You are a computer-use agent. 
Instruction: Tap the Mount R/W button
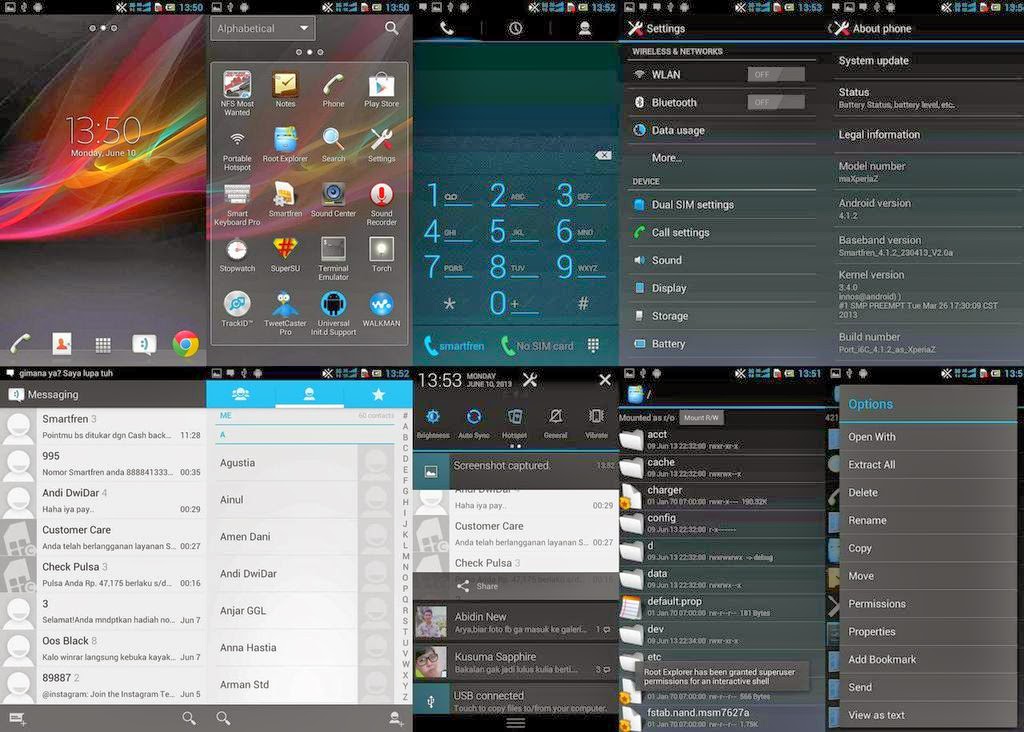pyautogui.click(x=701, y=417)
